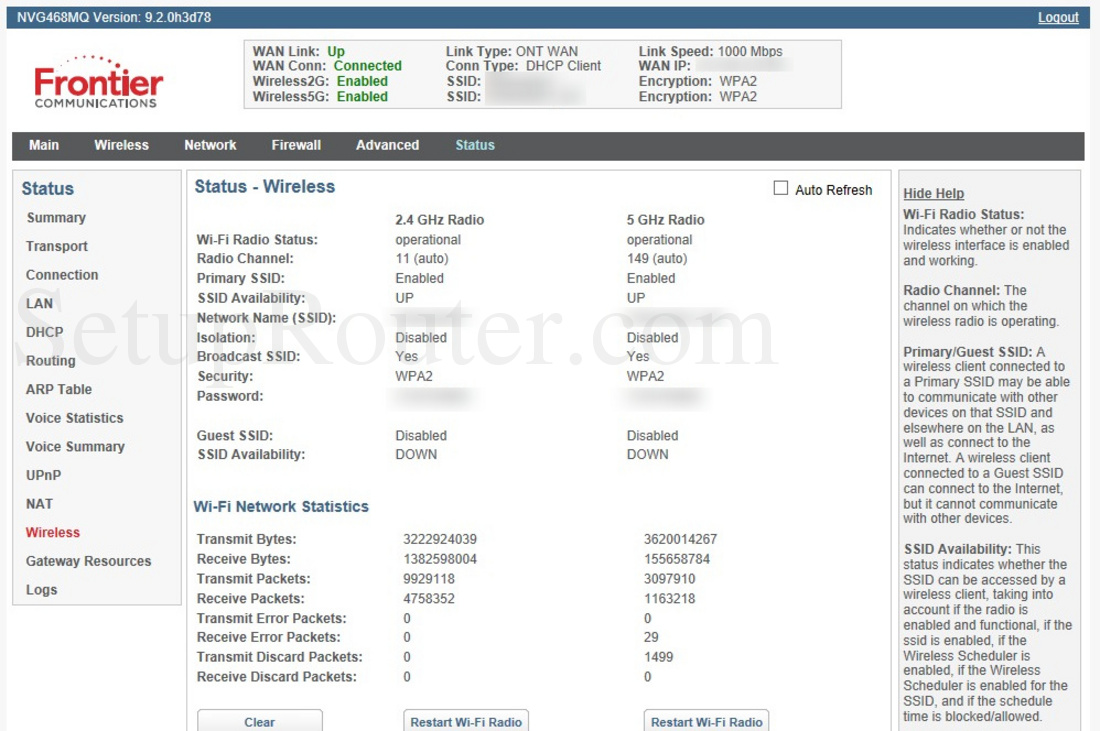Restart the 5 GHz Wi-Fi Radio
Viewport: 1100px width, 731px height.
(x=706, y=721)
